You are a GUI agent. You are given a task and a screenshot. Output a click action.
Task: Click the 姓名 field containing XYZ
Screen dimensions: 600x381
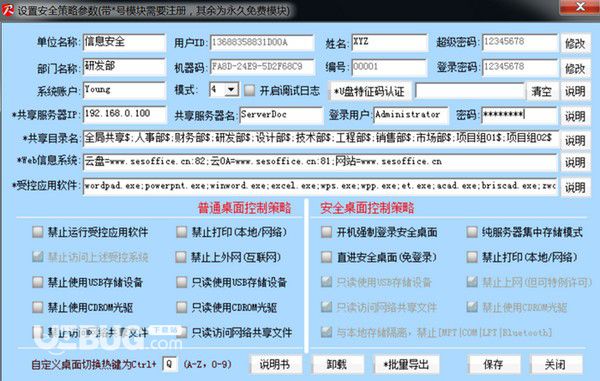coord(389,42)
